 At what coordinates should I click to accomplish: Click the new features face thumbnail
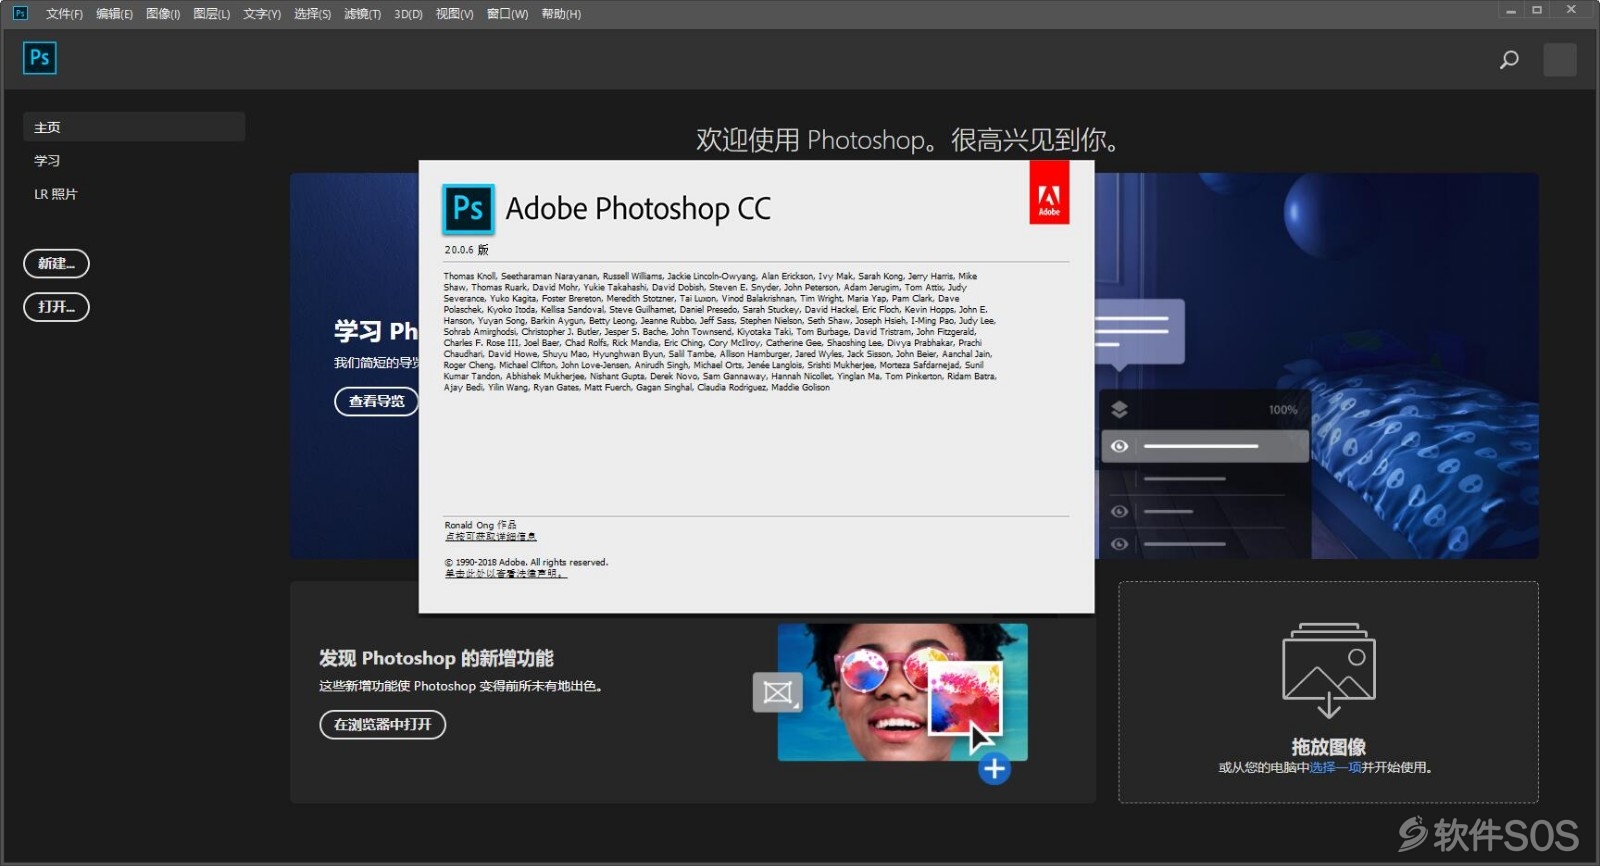click(x=902, y=692)
